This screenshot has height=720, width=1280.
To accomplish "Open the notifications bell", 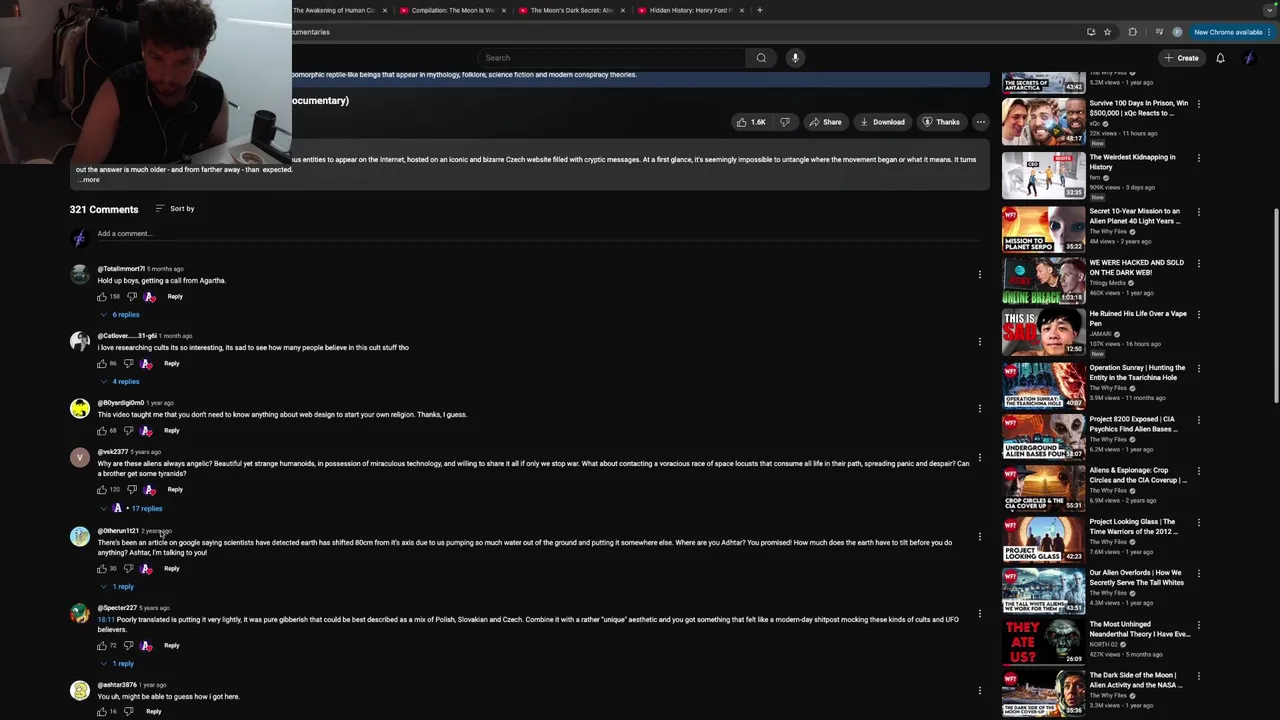I will (1220, 58).
